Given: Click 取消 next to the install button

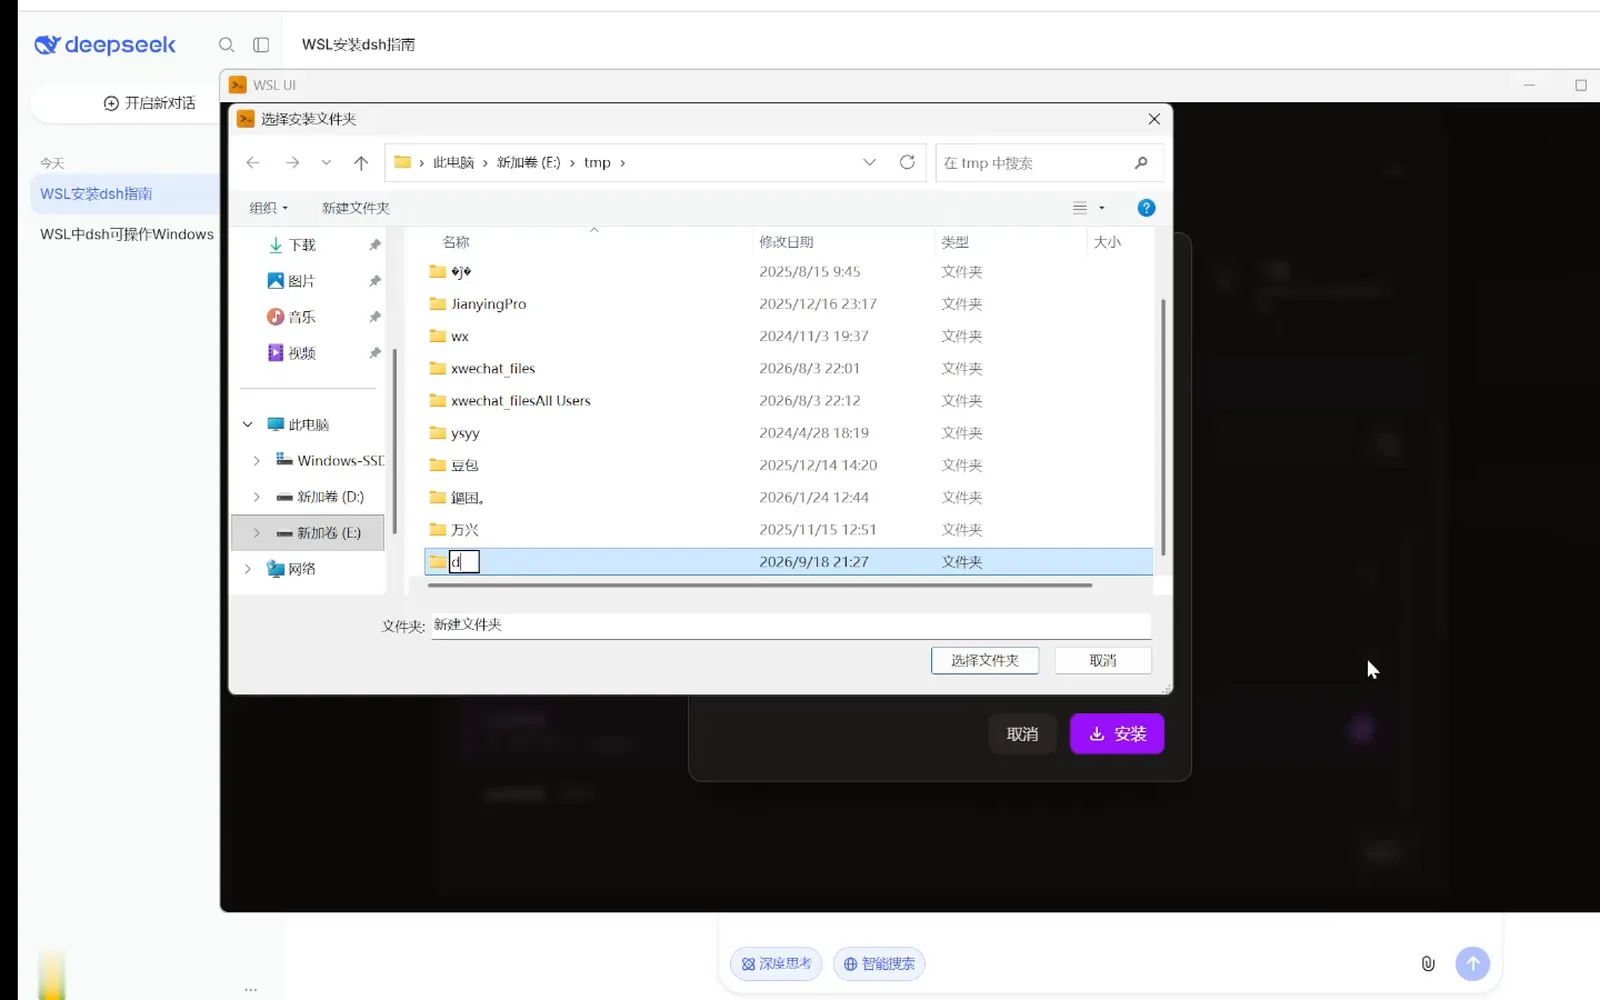Looking at the screenshot, I should tap(1022, 734).
